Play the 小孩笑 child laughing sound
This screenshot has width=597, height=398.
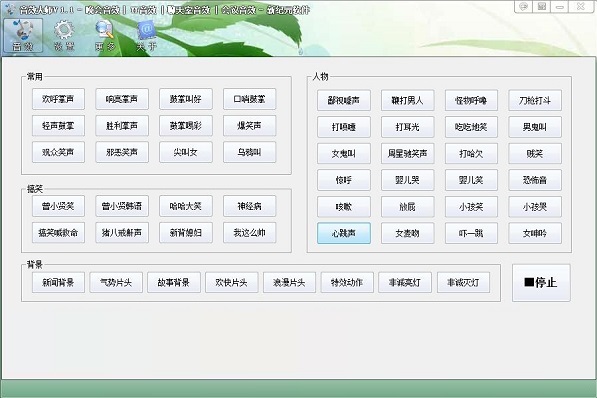coord(471,207)
